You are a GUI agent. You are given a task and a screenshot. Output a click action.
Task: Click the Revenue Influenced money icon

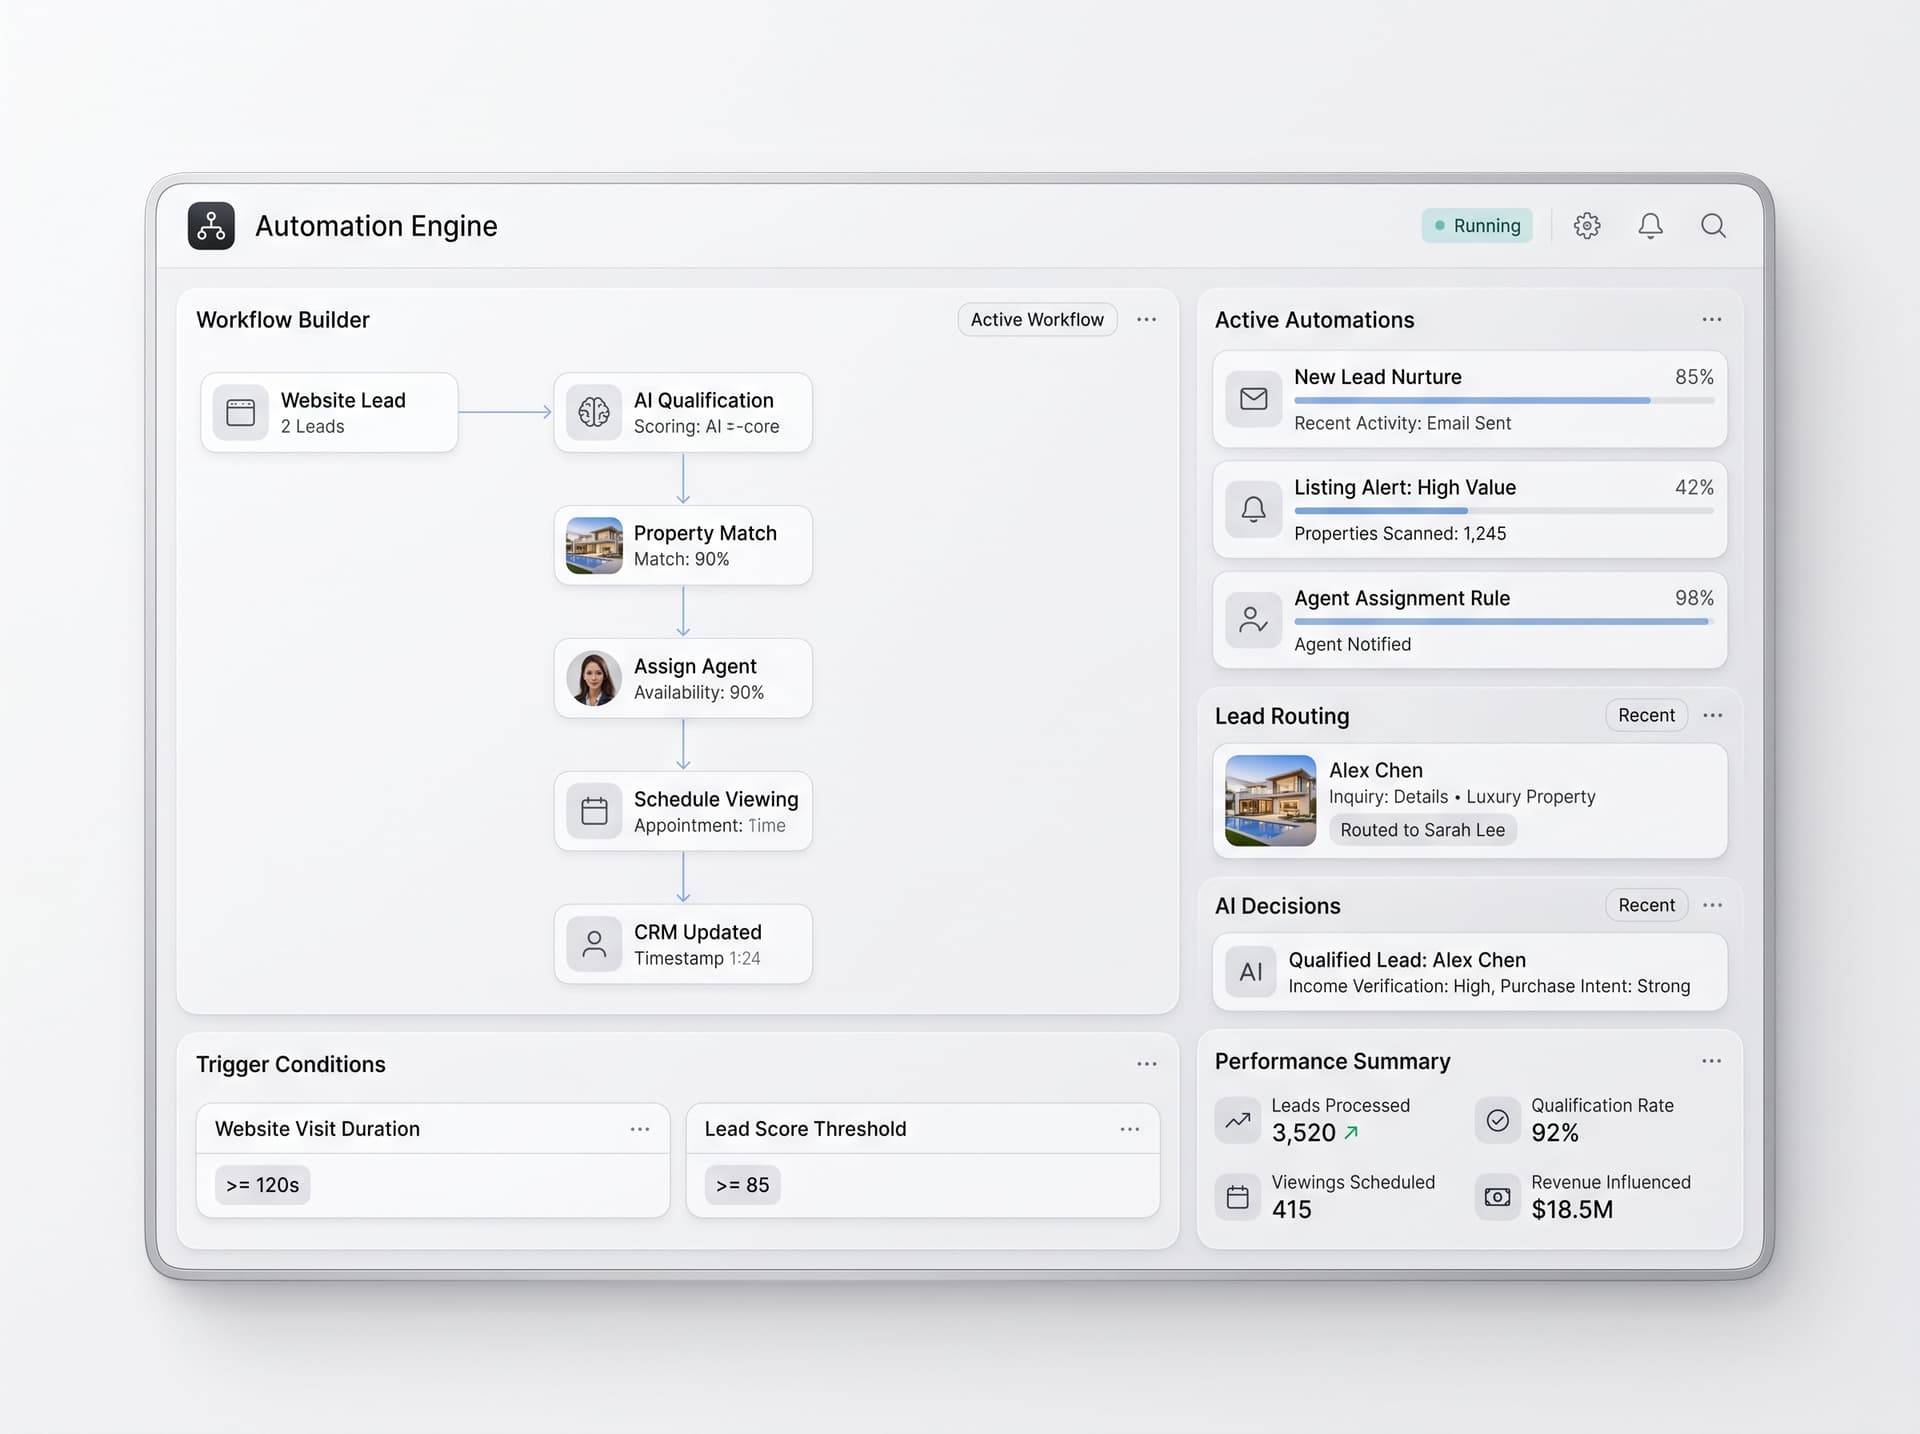[x=1497, y=1197]
